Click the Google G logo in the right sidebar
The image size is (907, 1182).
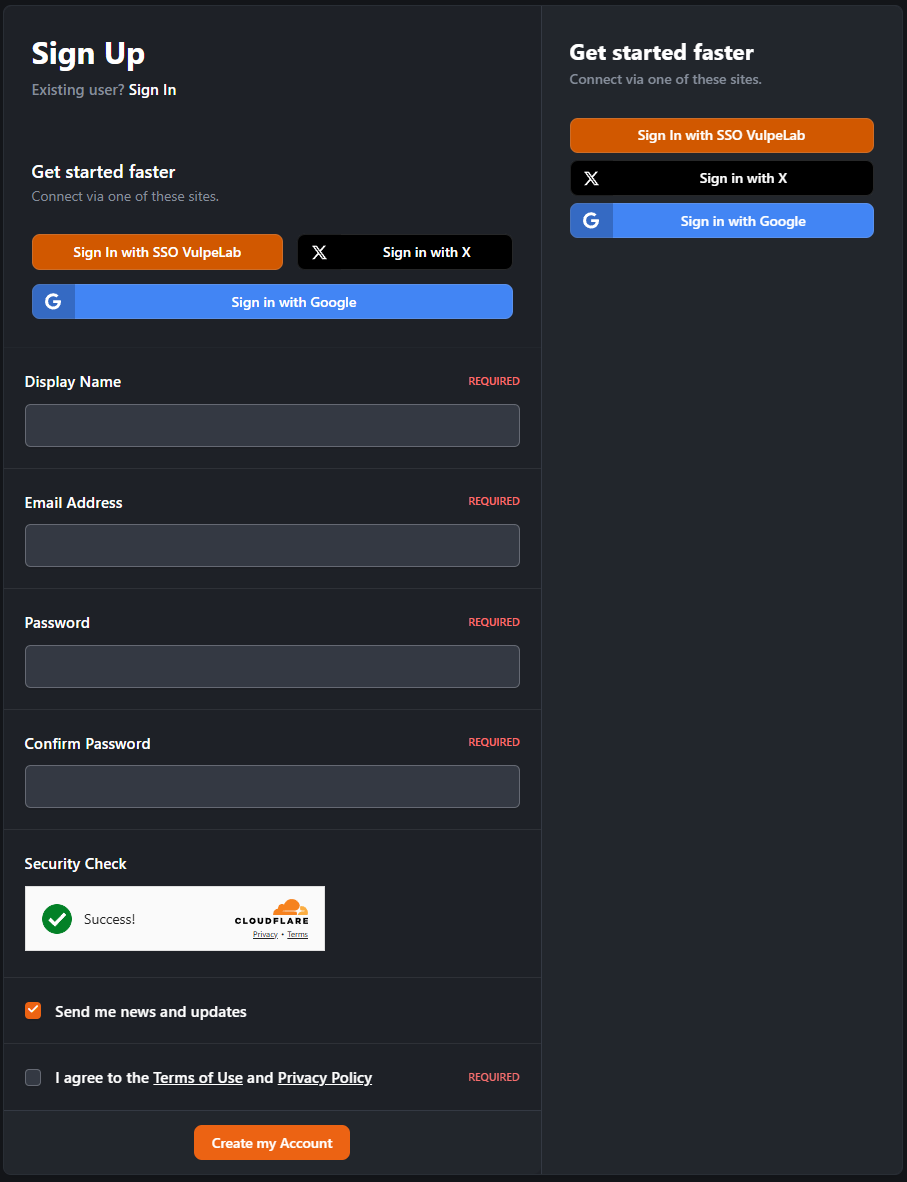(x=591, y=221)
